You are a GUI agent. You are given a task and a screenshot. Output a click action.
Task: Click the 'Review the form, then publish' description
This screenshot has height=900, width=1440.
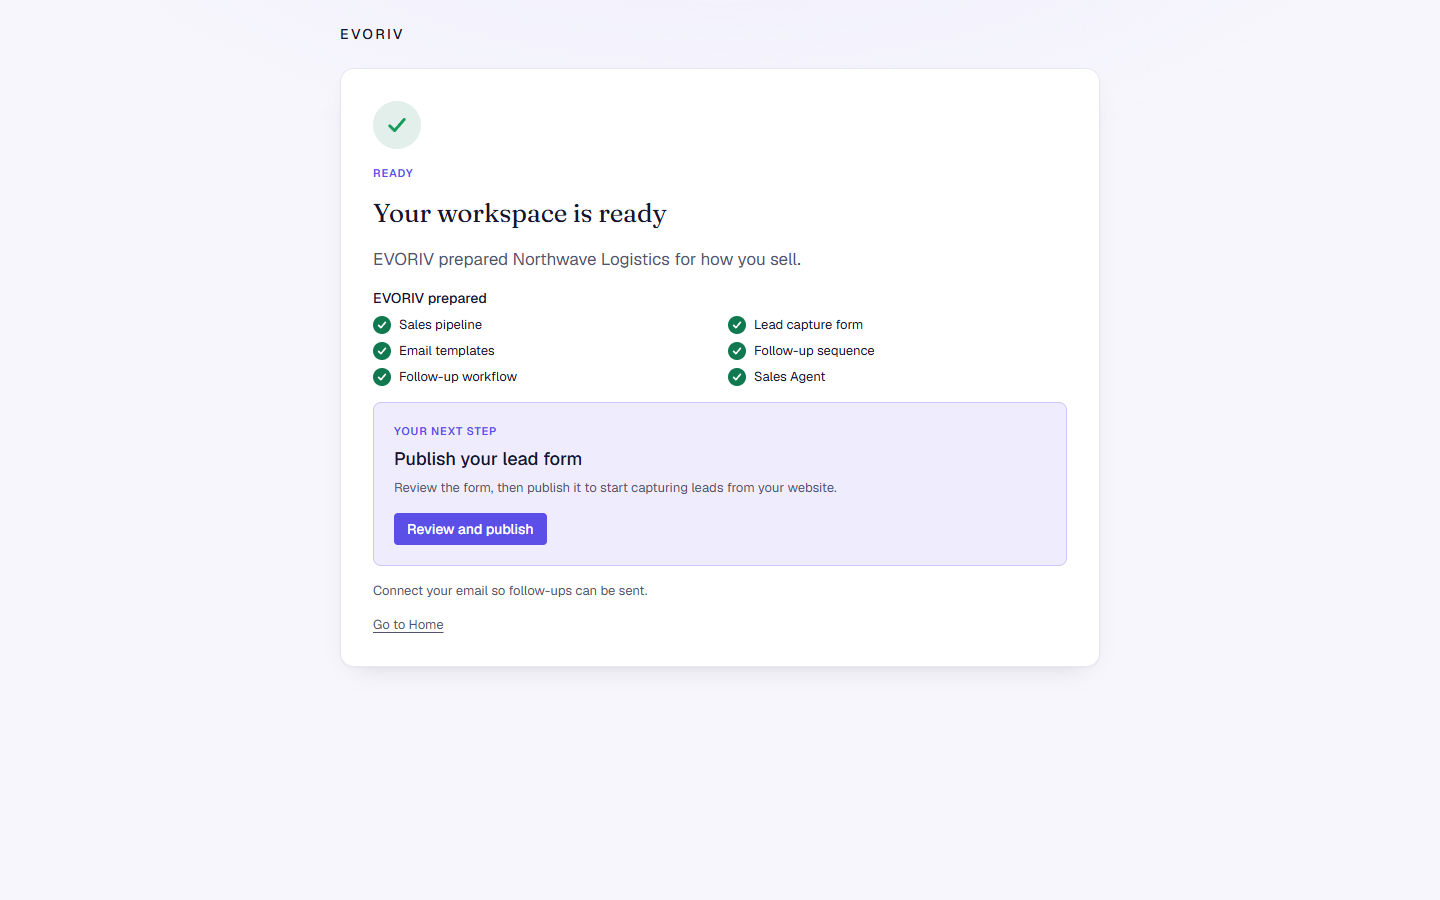[x=615, y=488]
